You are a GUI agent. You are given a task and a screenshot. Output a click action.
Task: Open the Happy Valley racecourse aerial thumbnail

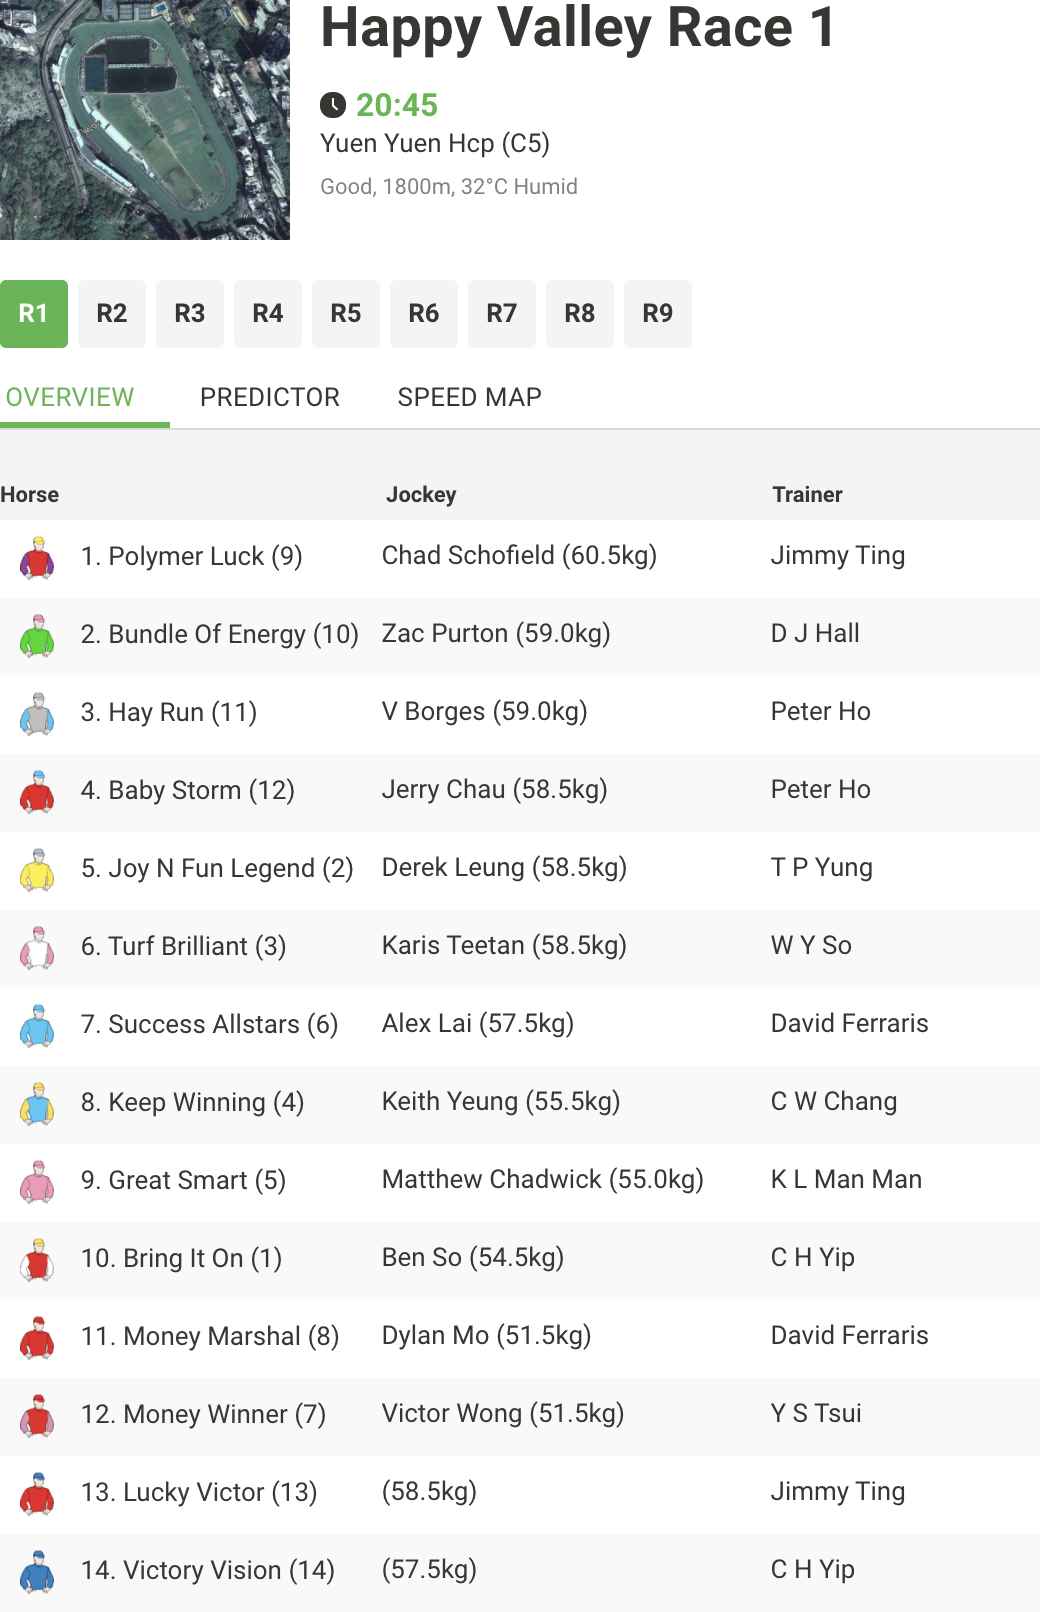(145, 120)
